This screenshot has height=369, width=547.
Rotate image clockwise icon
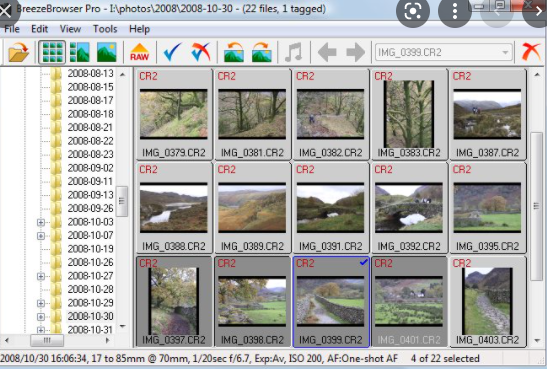pos(261,52)
